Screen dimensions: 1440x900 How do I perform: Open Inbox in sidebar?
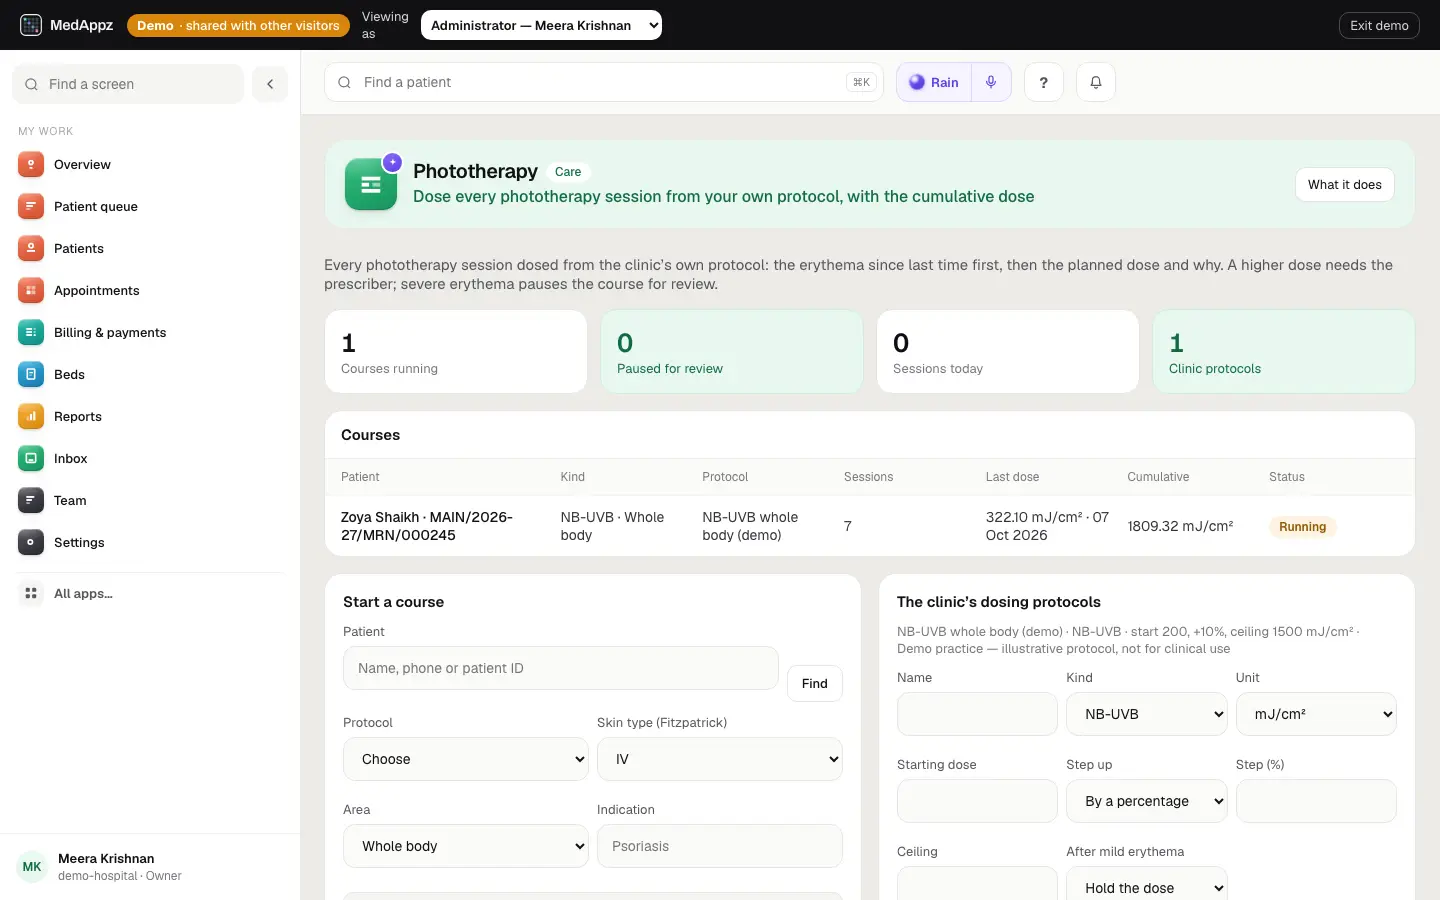pyautogui.click(x=150, y=458)
